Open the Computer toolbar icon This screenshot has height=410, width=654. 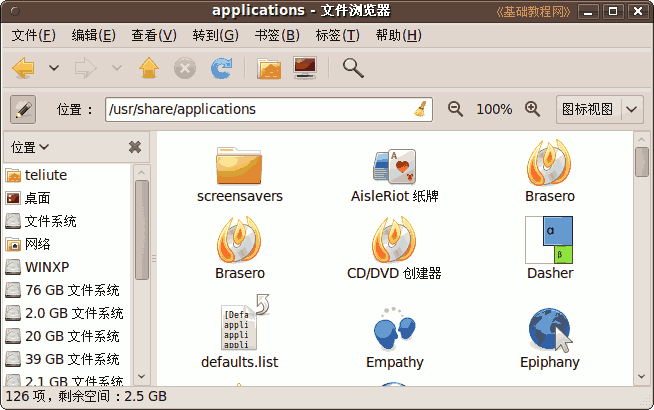pyautogui.click(x=305, y=68)
